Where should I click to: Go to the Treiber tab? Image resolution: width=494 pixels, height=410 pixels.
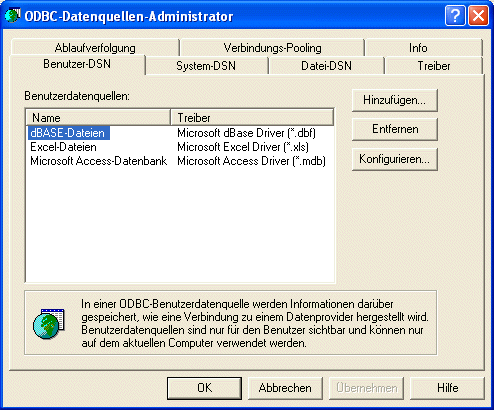click(x=434, y=66)
